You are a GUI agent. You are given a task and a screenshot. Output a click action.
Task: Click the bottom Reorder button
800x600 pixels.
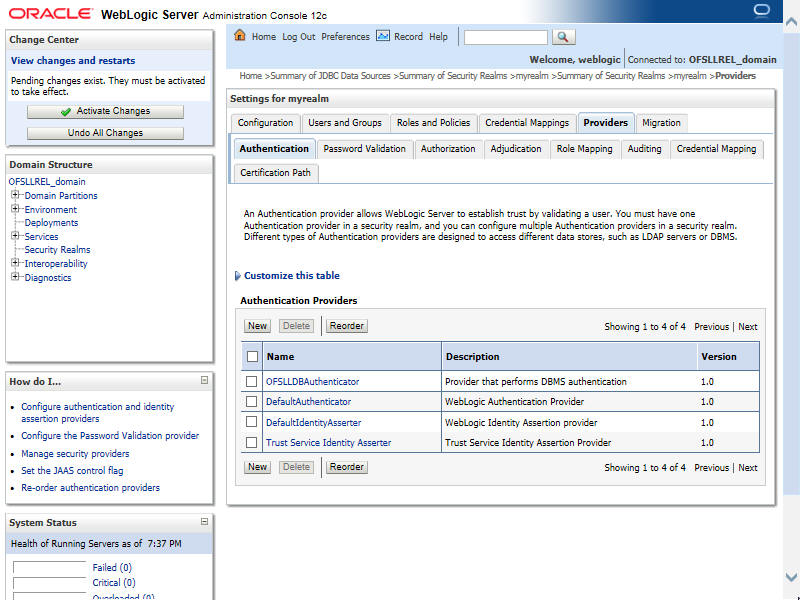pyautogui.click(x=346, y=467)
